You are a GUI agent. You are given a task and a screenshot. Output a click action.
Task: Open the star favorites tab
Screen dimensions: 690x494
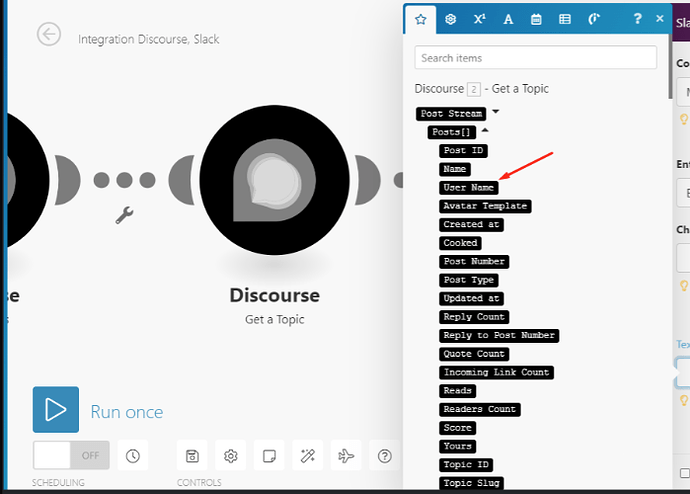coord(421,19)
